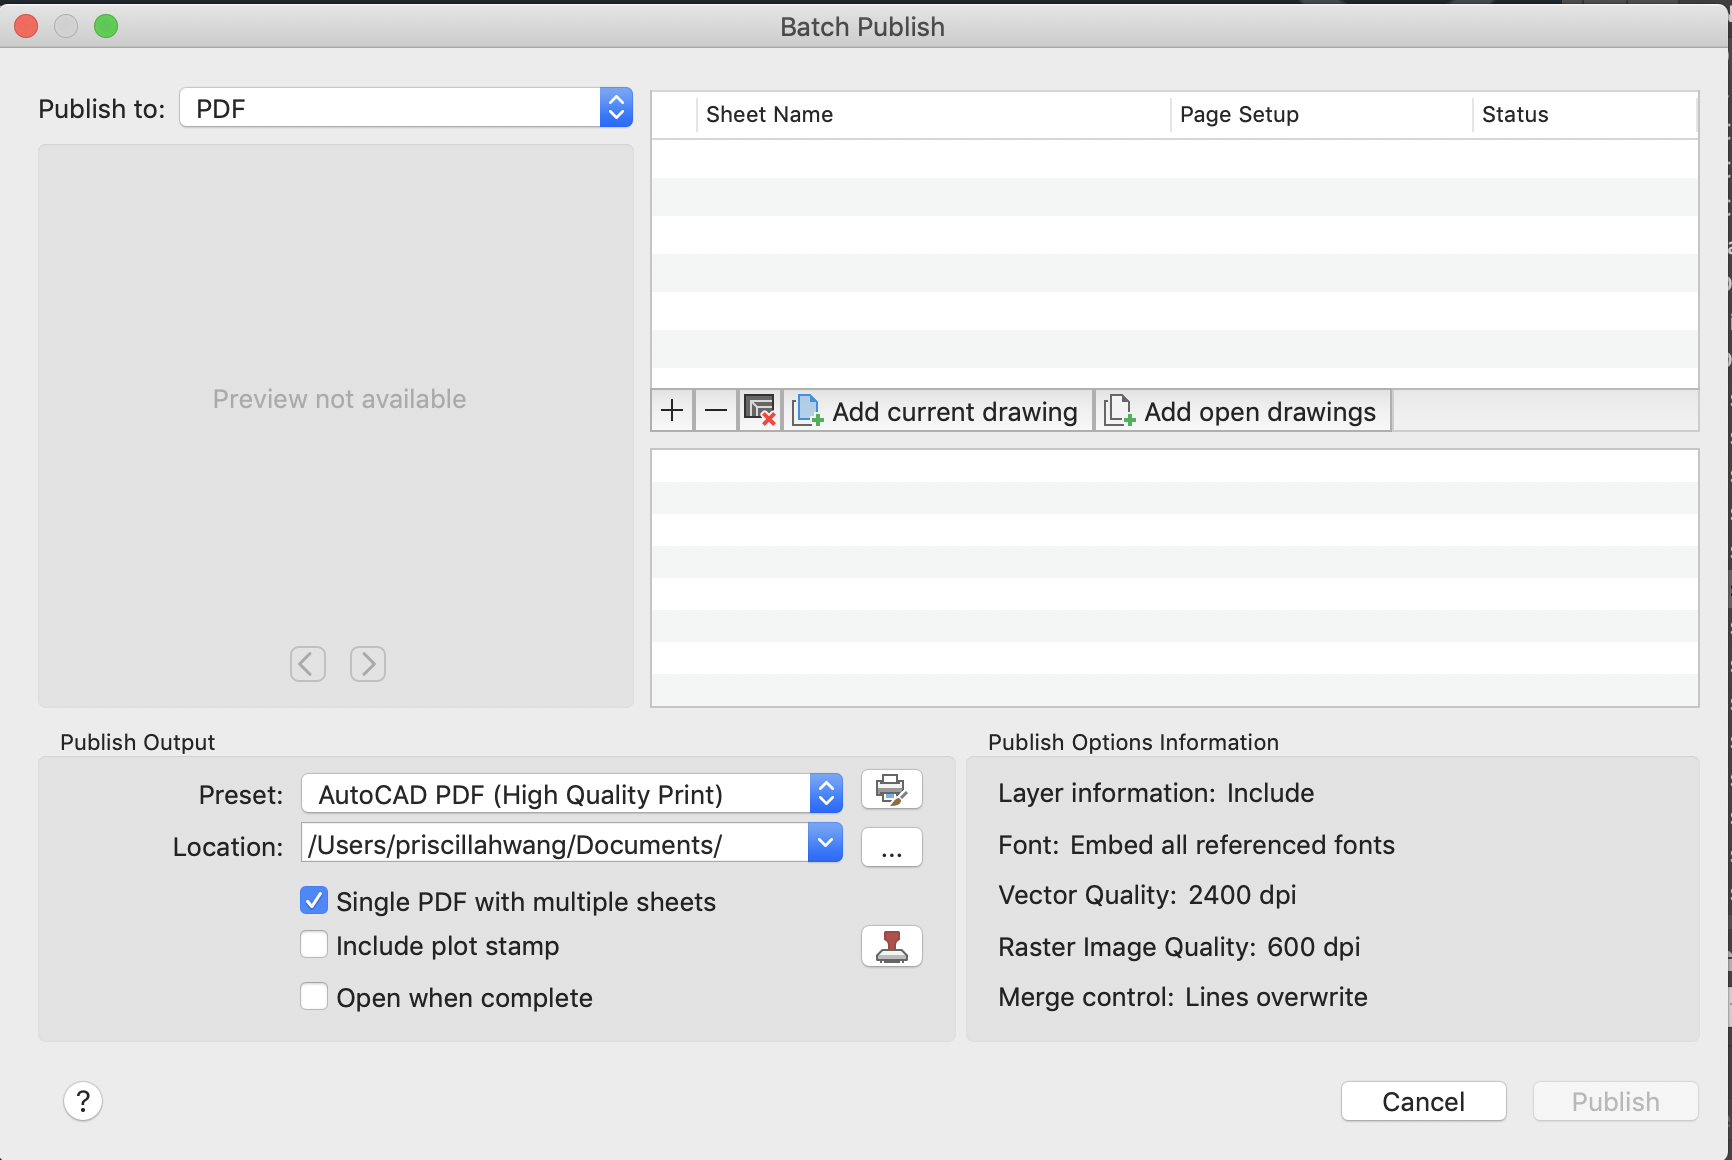
Task: Click the Add open drawings icon
Action: [1117, 410]
